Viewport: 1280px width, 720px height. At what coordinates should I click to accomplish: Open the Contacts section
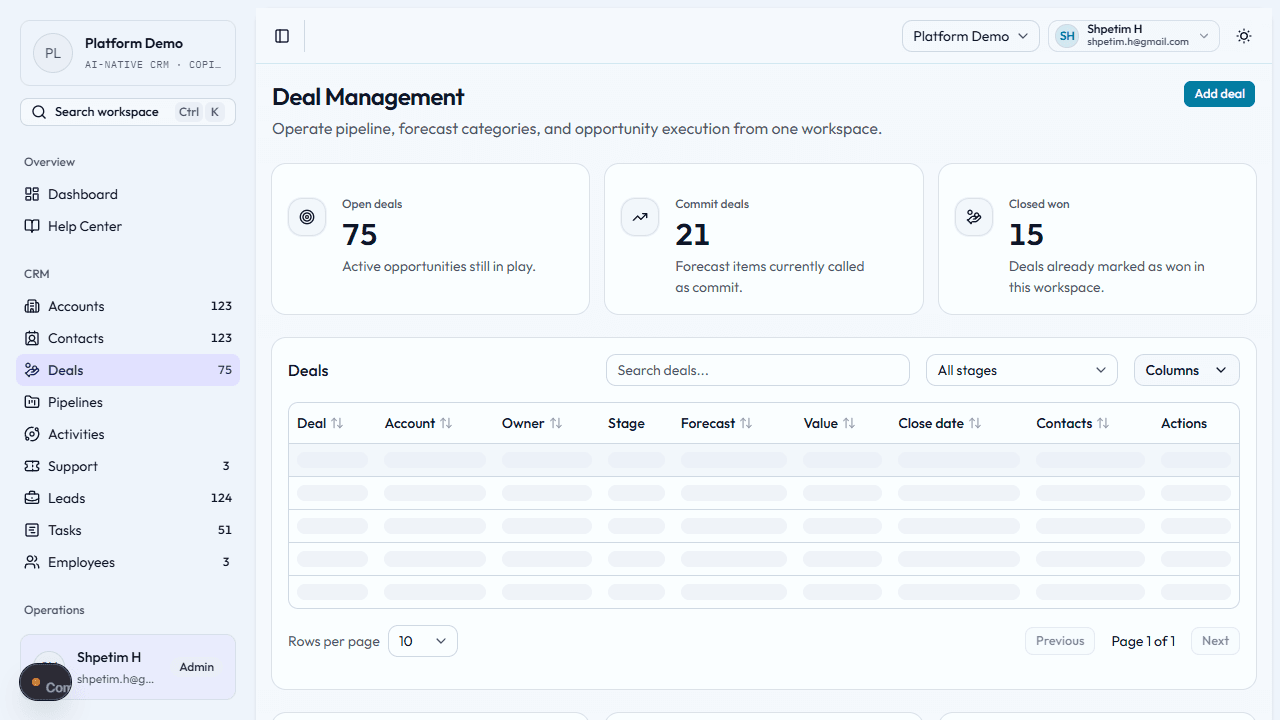tap(76, 338)
